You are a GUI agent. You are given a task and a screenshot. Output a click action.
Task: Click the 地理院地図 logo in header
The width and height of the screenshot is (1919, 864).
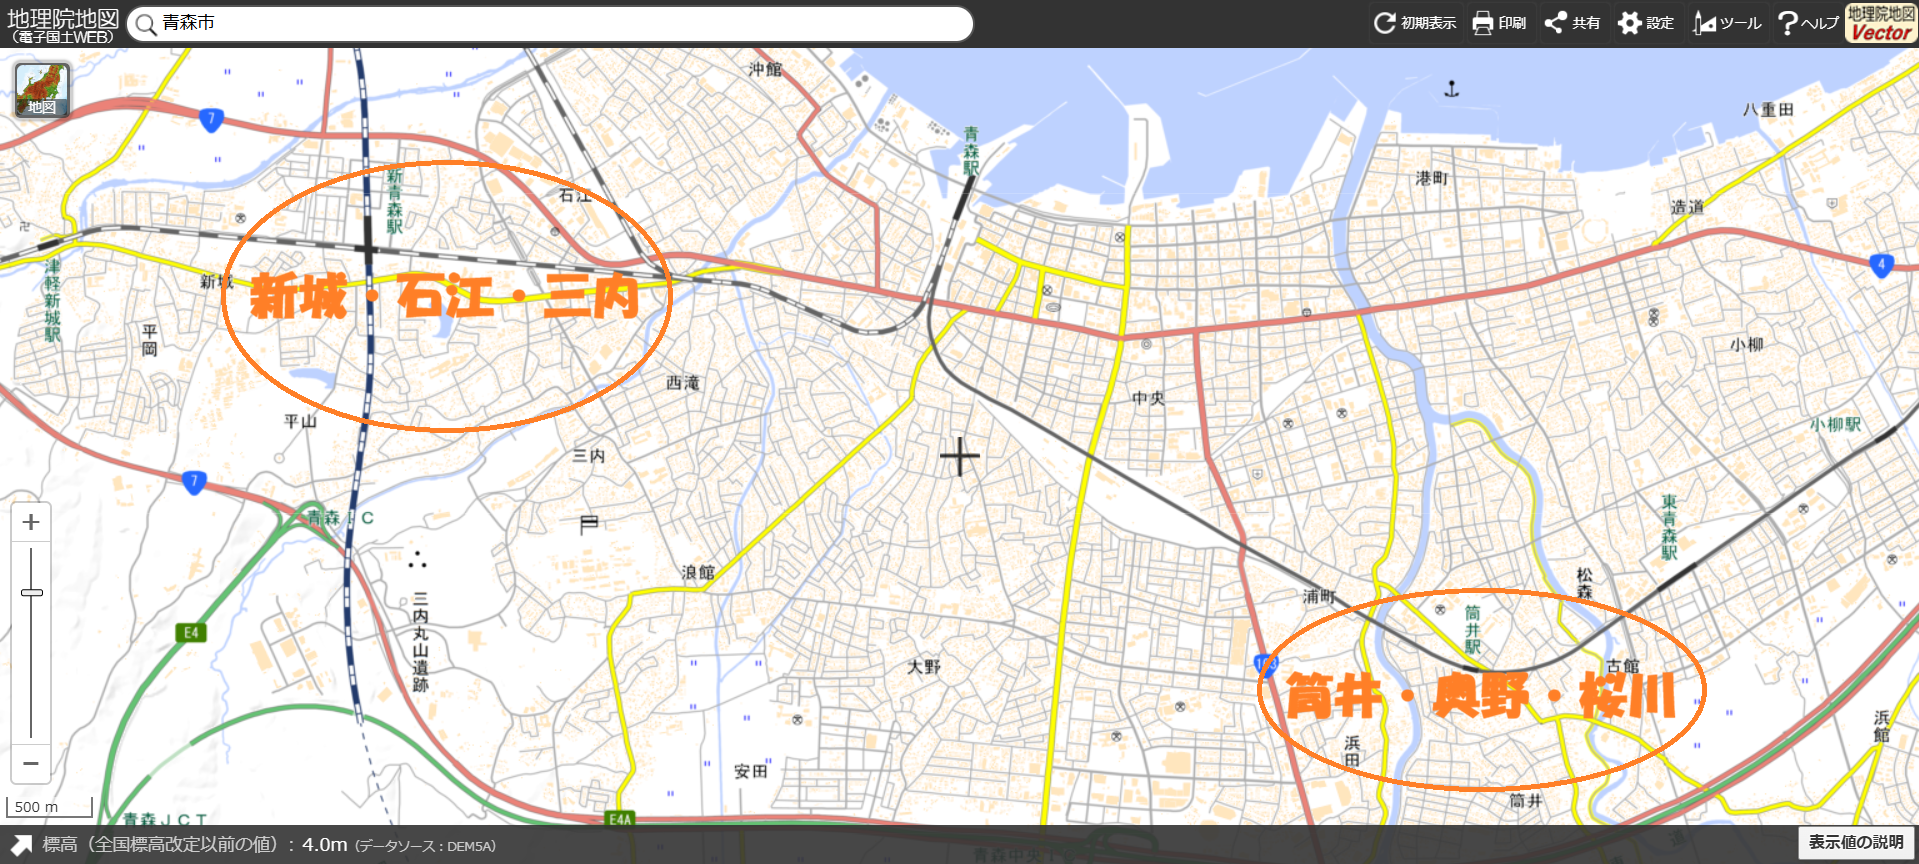tap(62, 25)
